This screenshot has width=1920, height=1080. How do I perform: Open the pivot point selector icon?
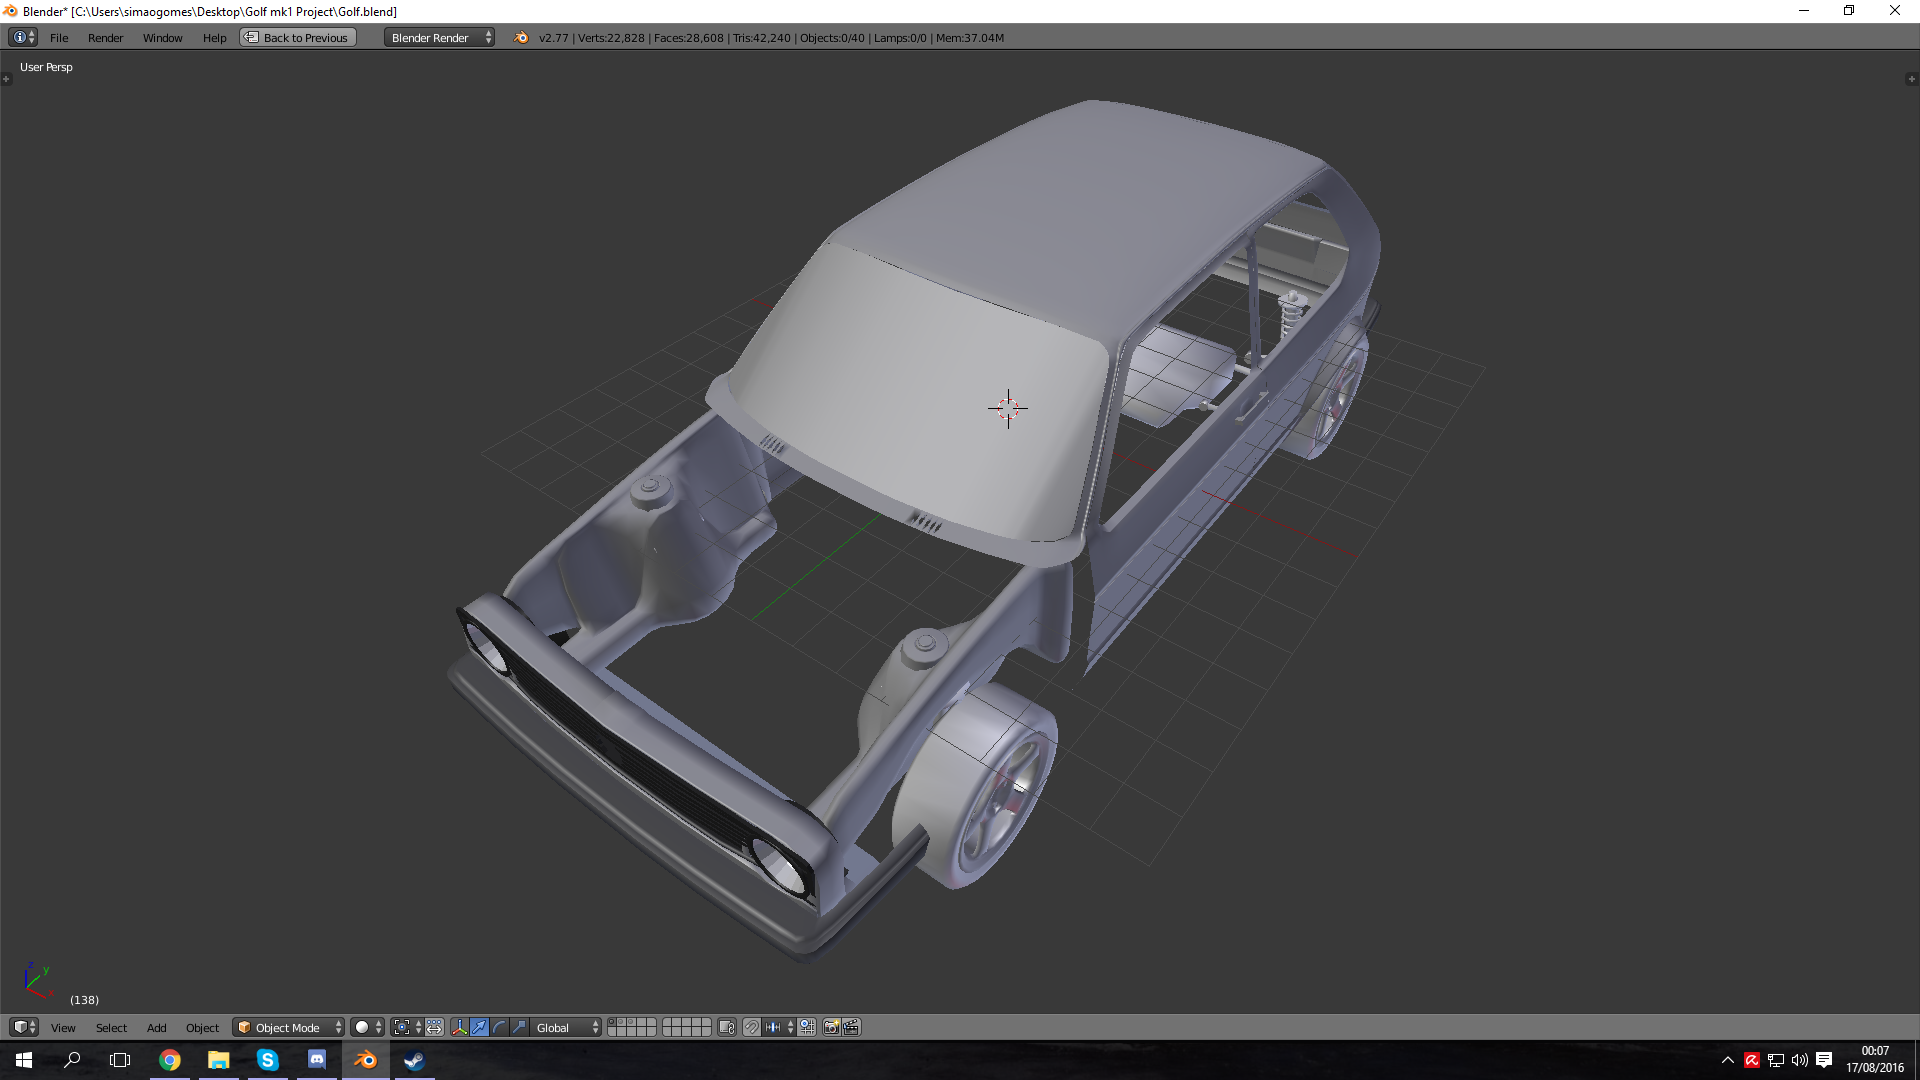[x=402, y=1027]
